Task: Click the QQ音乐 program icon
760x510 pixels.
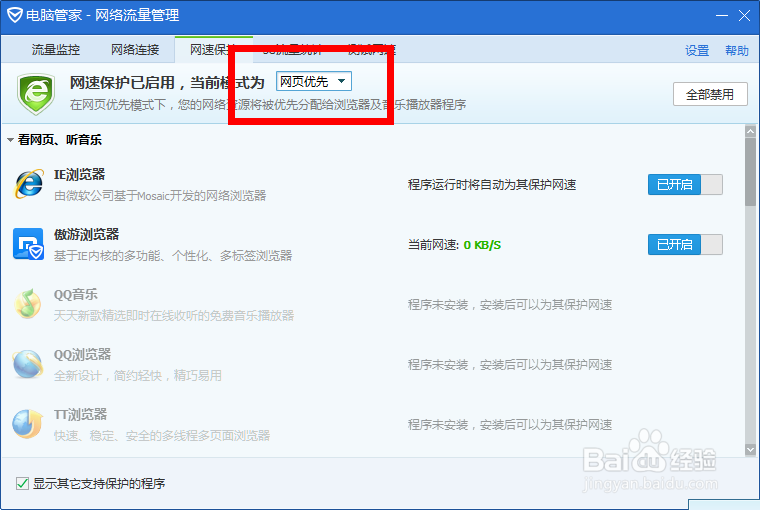Action: click(28, 304)
